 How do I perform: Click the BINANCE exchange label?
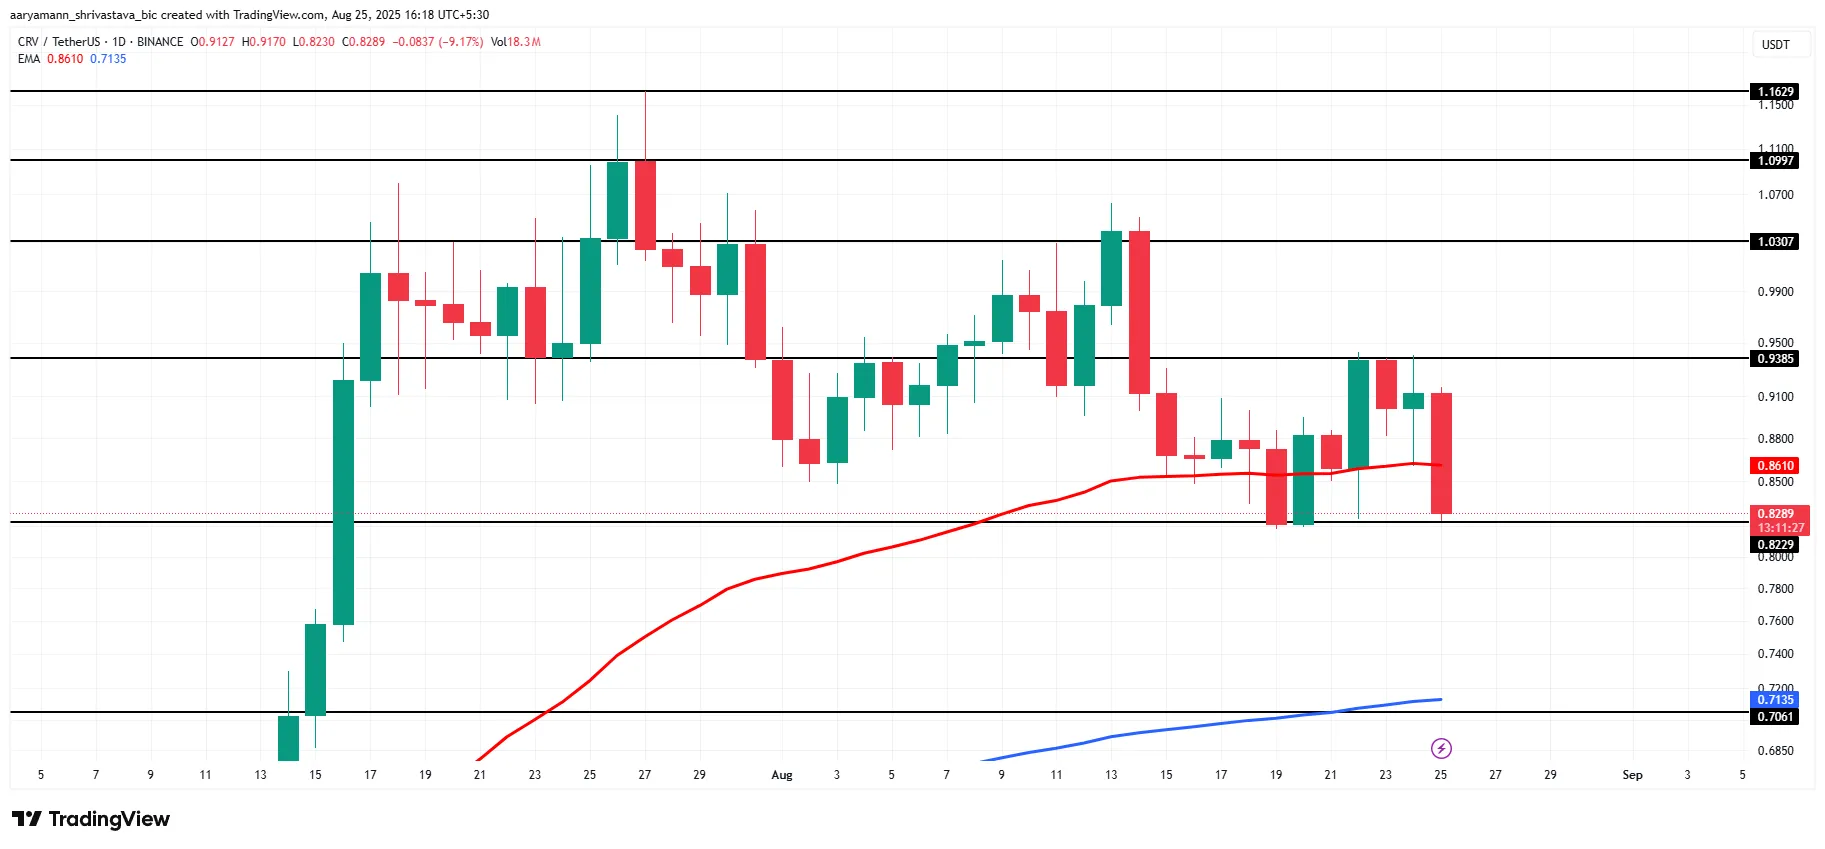(160, 42)
